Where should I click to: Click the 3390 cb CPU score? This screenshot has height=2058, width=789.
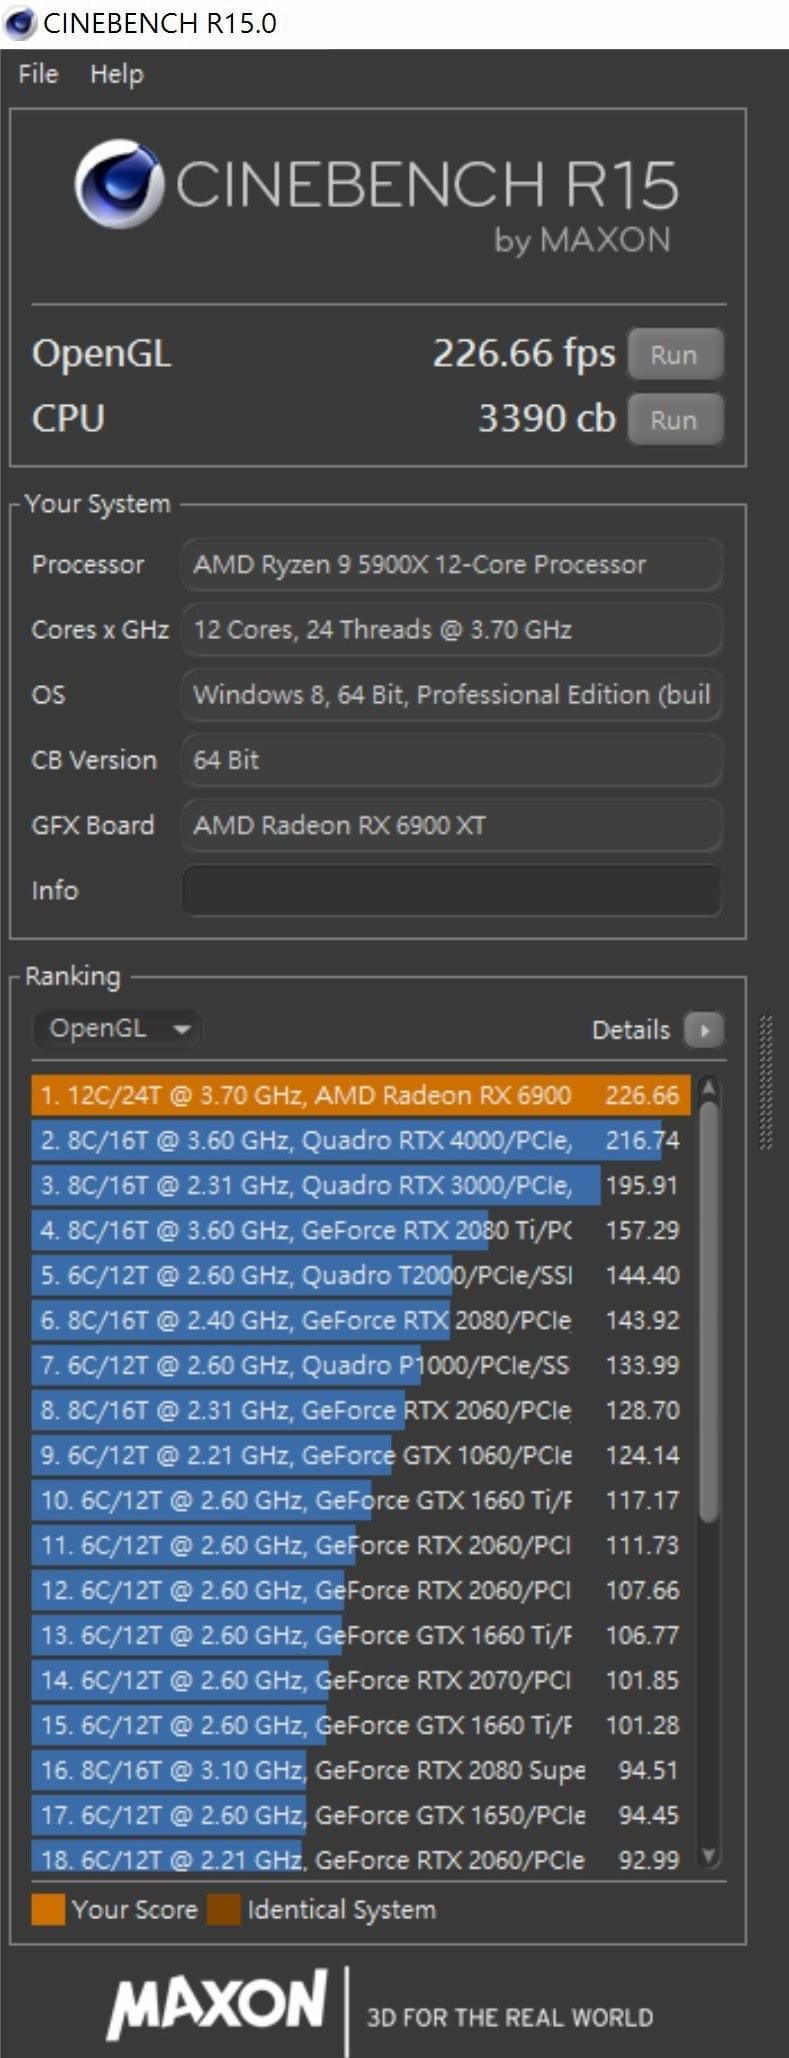click(x=546, y=418)
